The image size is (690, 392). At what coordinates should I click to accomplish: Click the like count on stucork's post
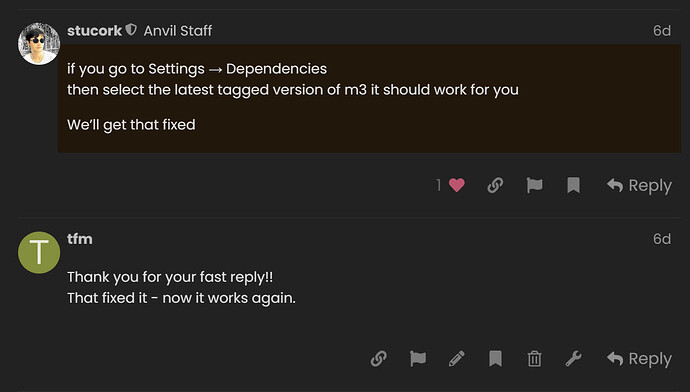(x=438, y=185)
